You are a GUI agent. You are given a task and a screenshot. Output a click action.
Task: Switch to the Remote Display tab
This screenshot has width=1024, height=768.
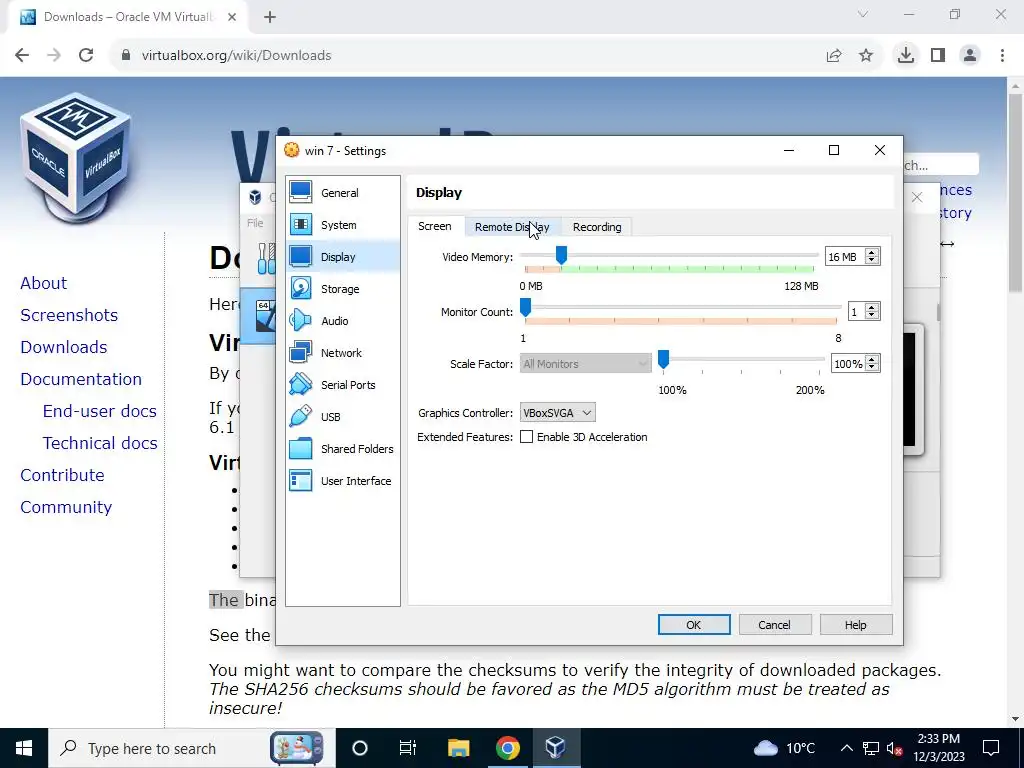512,227
